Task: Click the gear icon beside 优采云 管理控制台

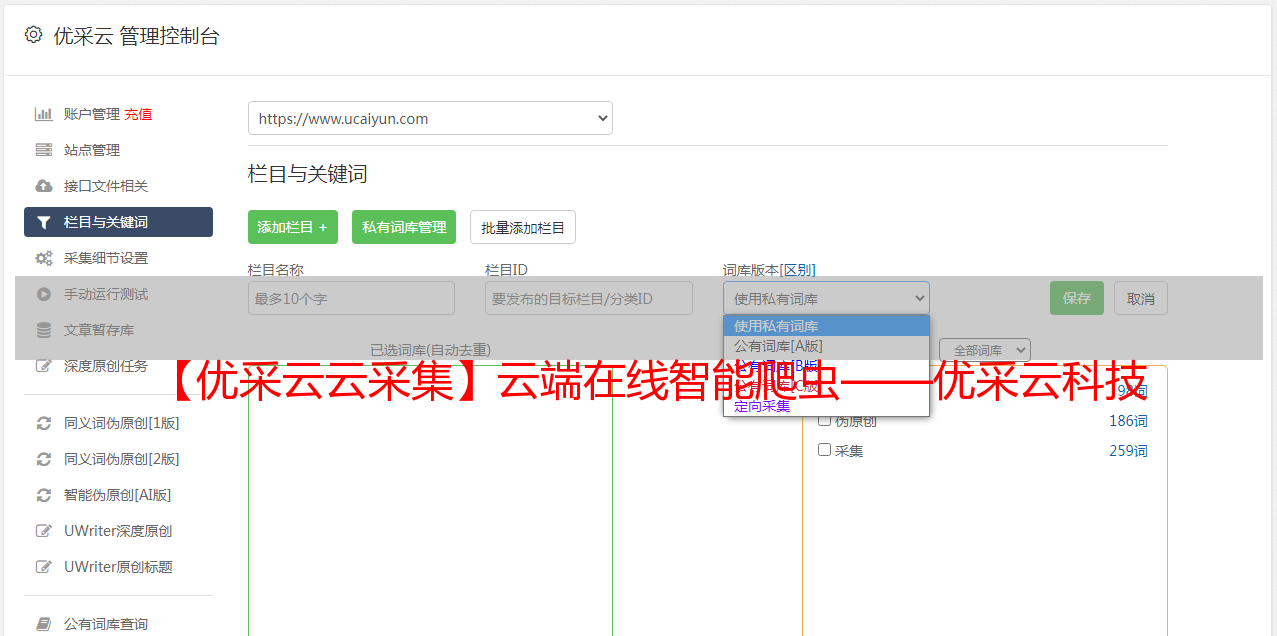Action: [x=33, y=35]
